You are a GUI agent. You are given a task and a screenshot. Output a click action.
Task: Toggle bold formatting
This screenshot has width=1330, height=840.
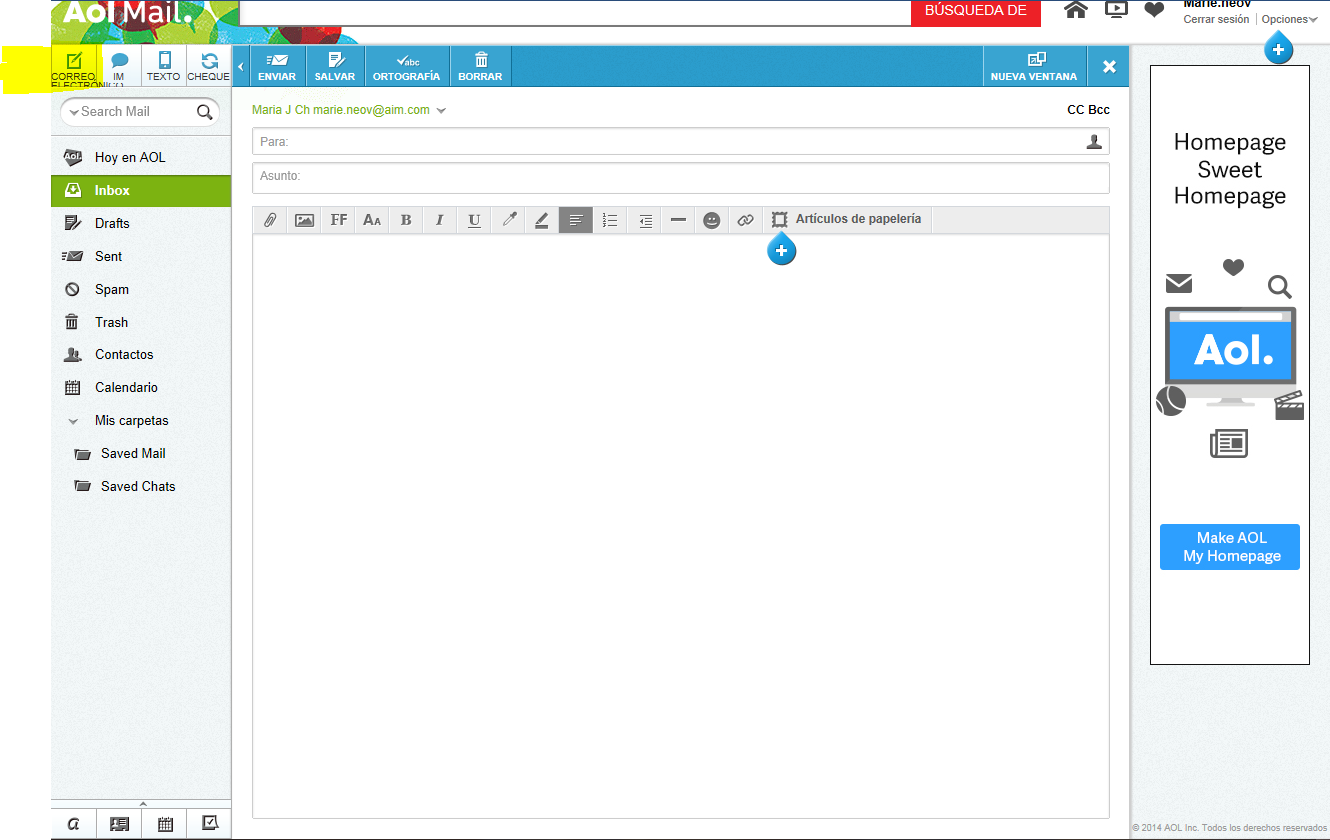pos(406,220)
